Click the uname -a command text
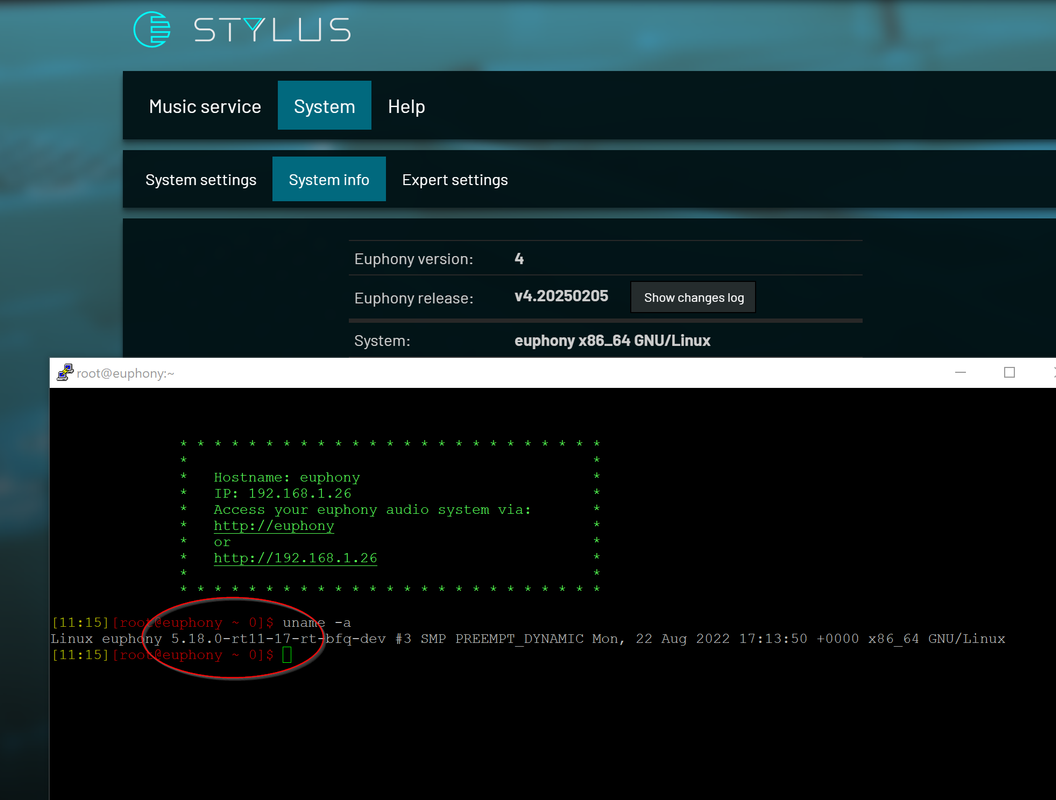Viewport: 1056px width, 800px height. click(x=317, y=623)
